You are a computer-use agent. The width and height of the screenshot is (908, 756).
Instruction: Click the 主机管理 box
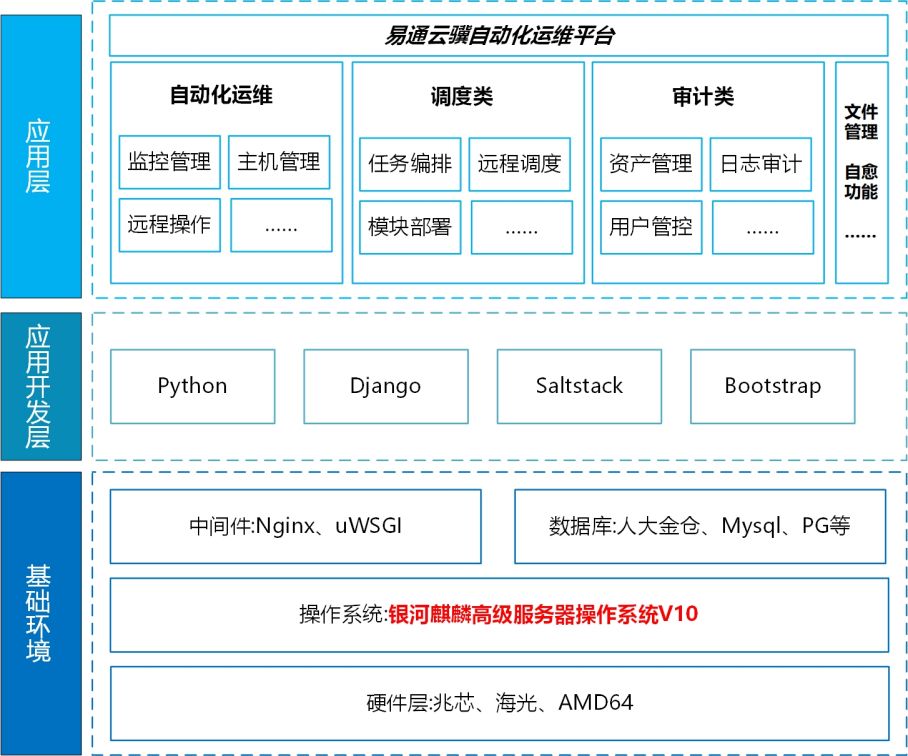pyautogui.click(x=279, y=162)
